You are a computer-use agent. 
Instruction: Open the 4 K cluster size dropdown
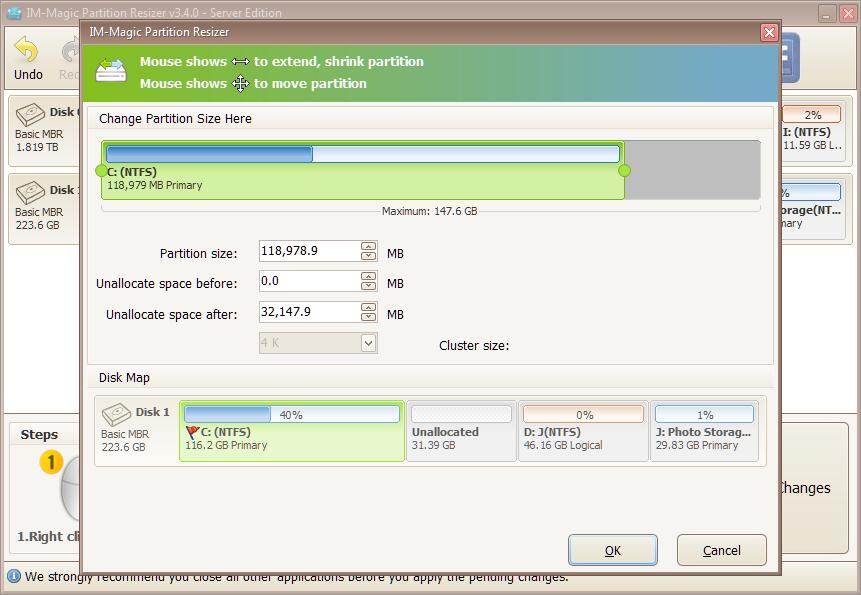368,343
